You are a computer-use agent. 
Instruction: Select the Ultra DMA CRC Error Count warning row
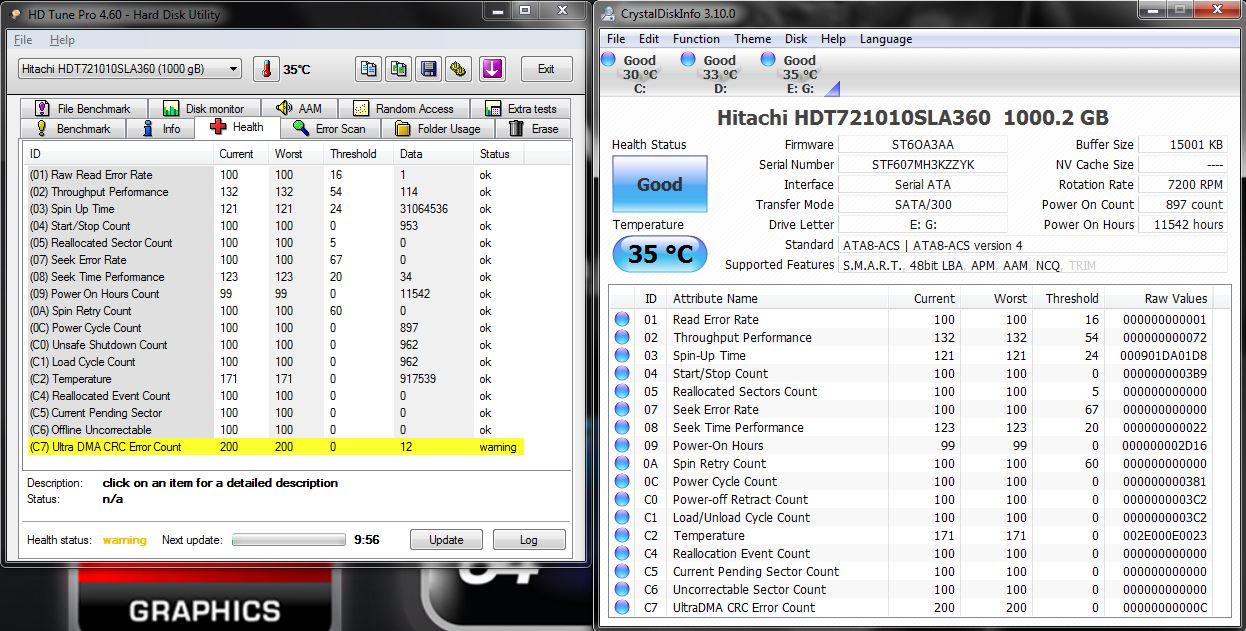point(274,447)
